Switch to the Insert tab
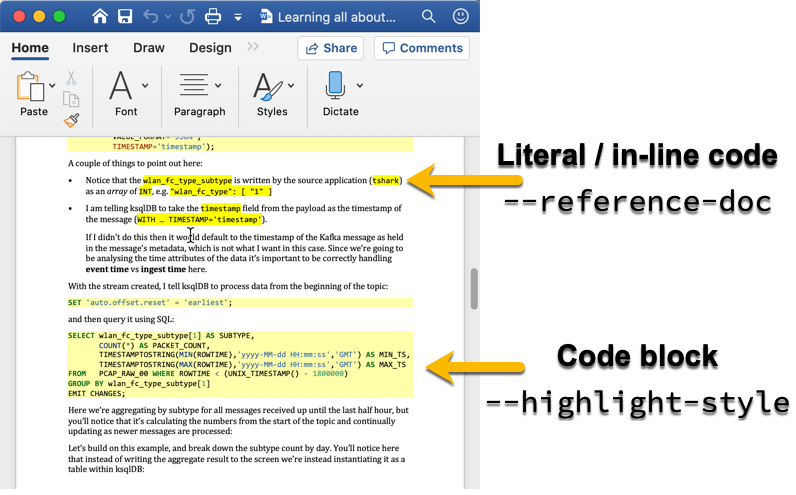This screenshot has height=495, width=796. [90, 48]
